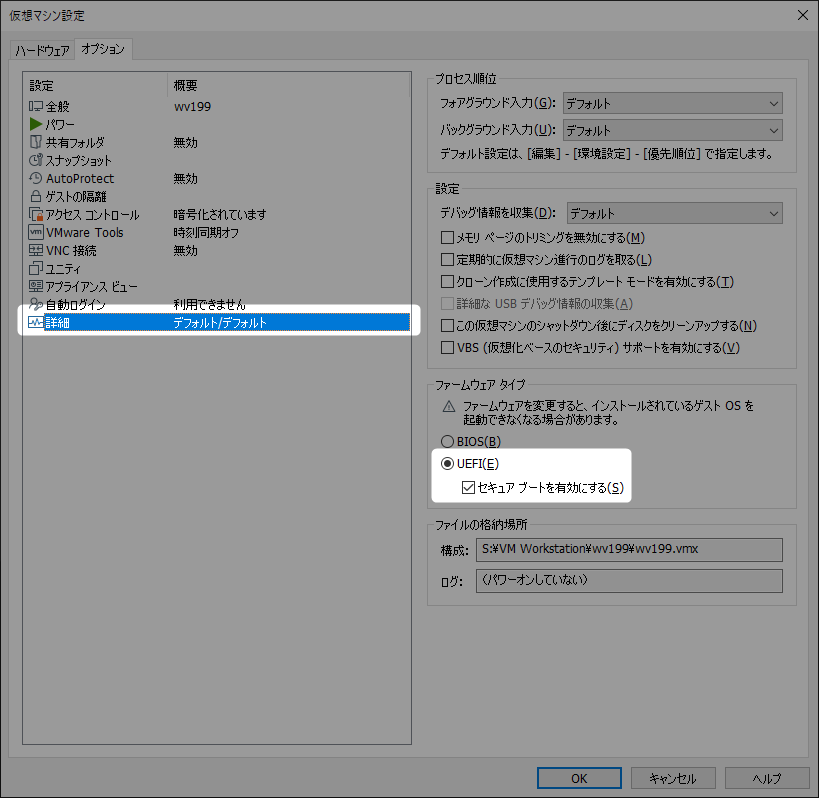Enable 定期的に仮想マシン進行のログを取る checkbox

447,260
